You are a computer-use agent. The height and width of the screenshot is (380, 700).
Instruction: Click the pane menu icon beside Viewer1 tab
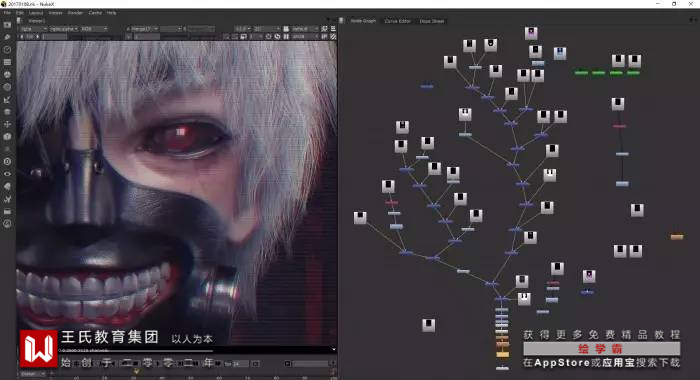tap(19, 21)
